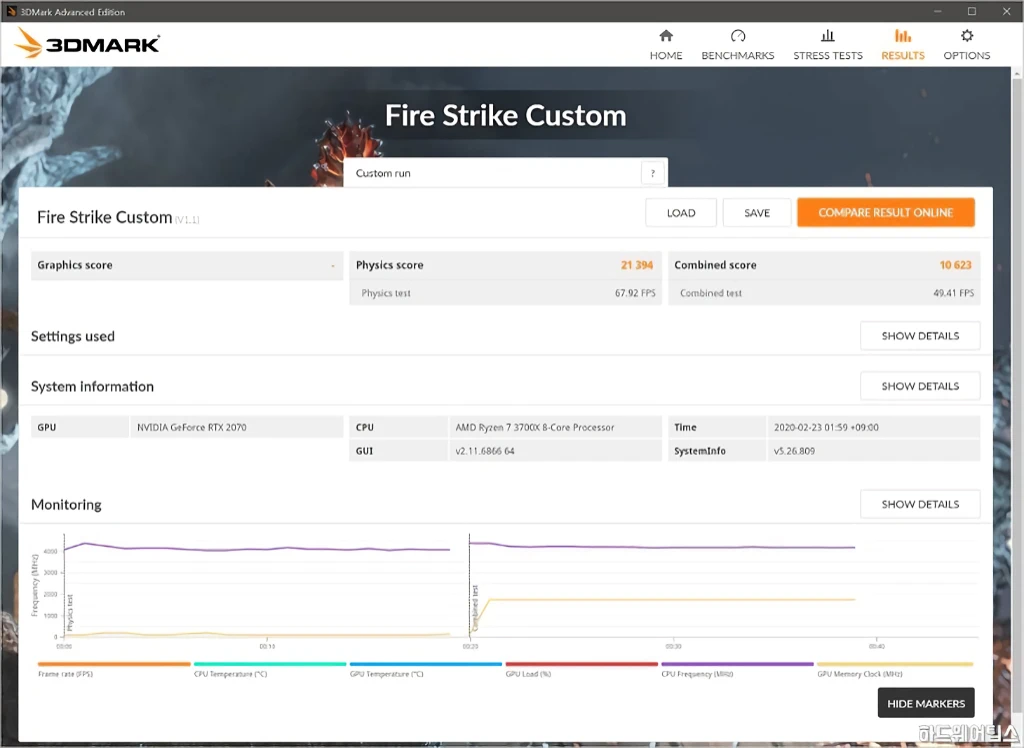
Task: Click SystemInfo version v5.26.809
Action: pos(794,451)
